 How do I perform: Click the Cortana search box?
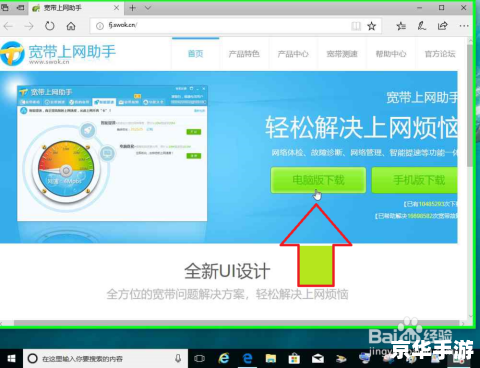[x=105, y=359]
